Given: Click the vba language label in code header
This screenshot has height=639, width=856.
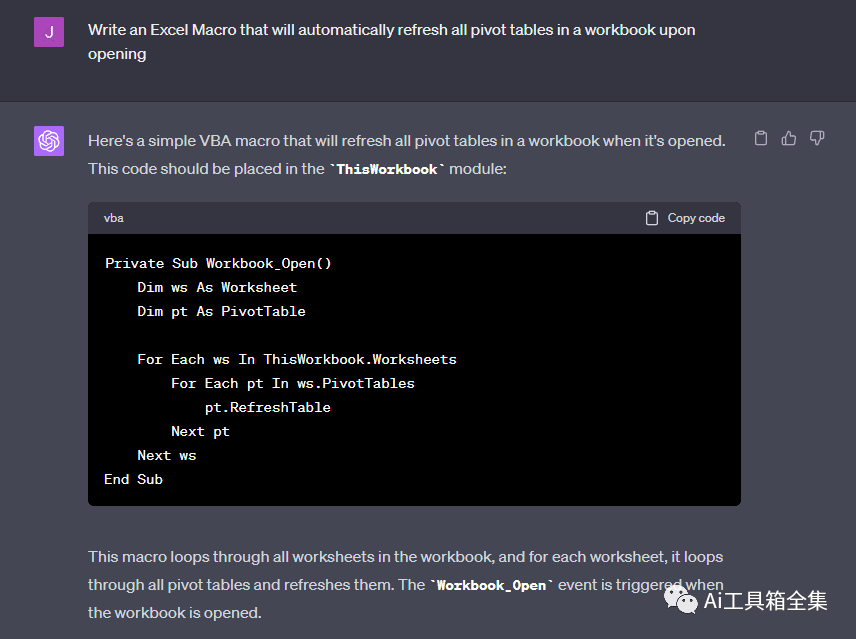Looking at the screenshot, I should pos(113,218).
